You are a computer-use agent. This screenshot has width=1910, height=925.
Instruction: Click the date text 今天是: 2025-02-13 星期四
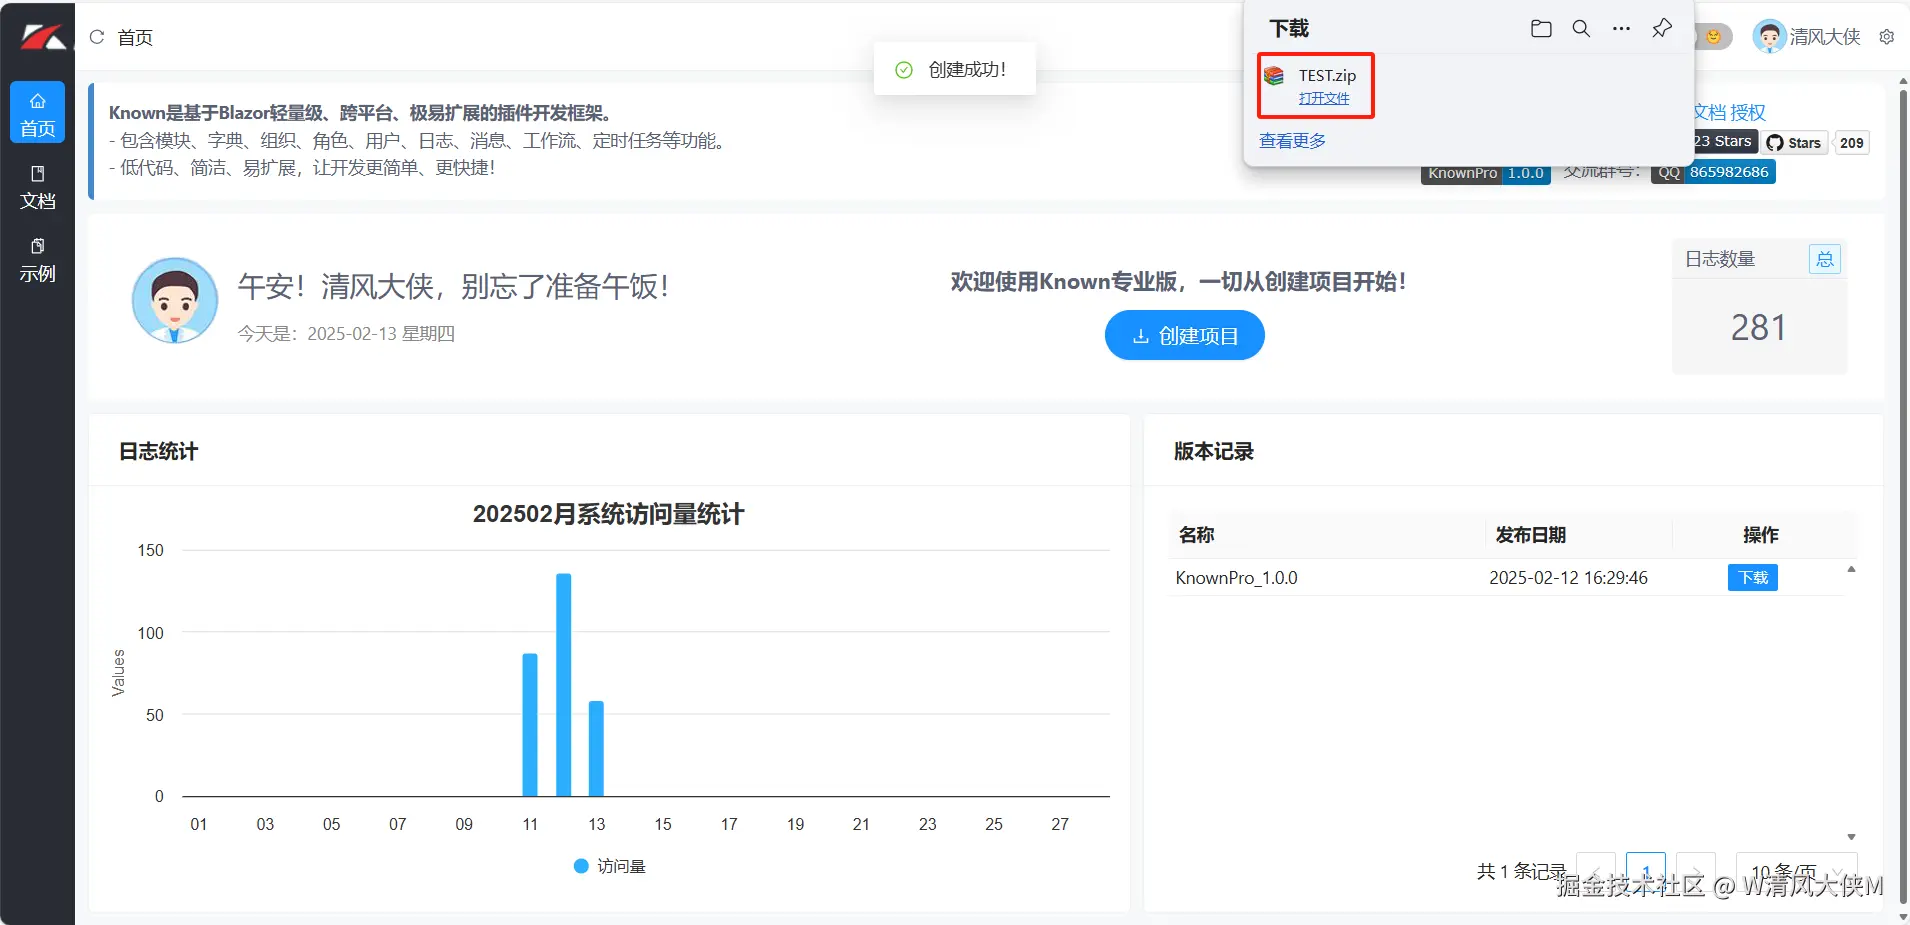pyautogui.click(x=346, y=334)
